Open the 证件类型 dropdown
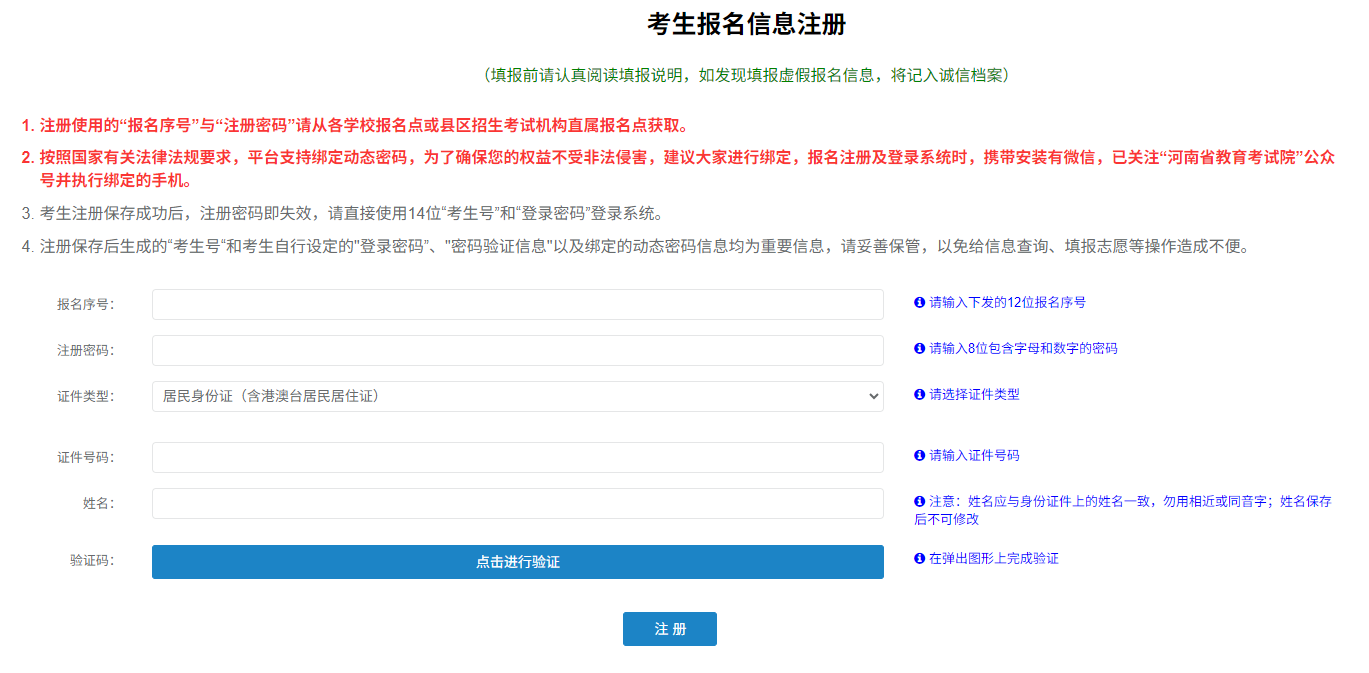This screenshot has height=673, width=1369. coord(517,396)
